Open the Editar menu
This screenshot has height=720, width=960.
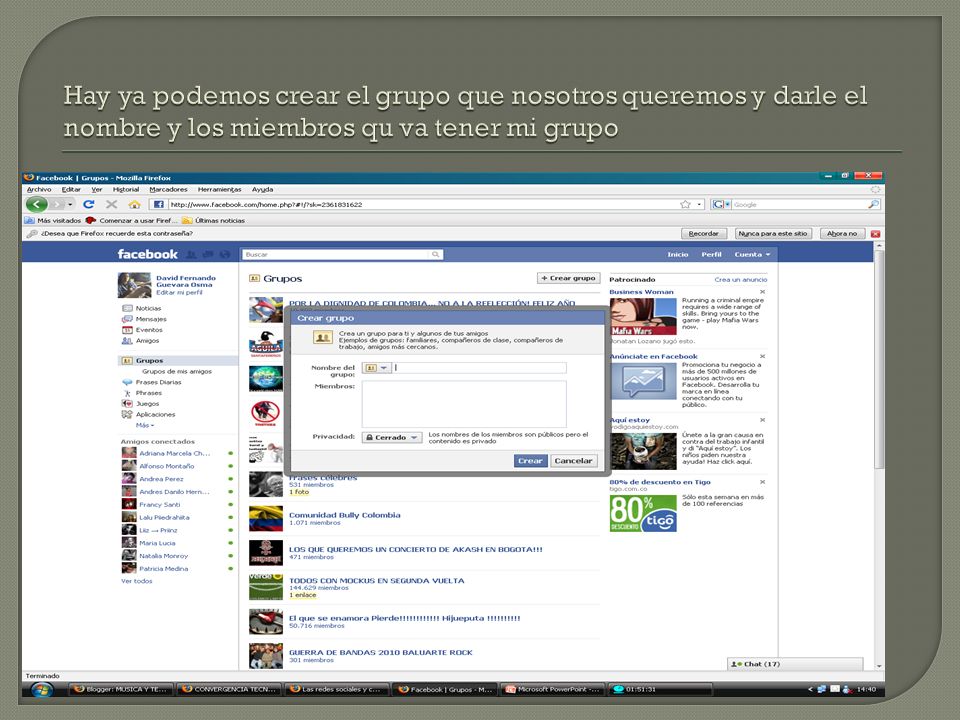pos(71,190)
